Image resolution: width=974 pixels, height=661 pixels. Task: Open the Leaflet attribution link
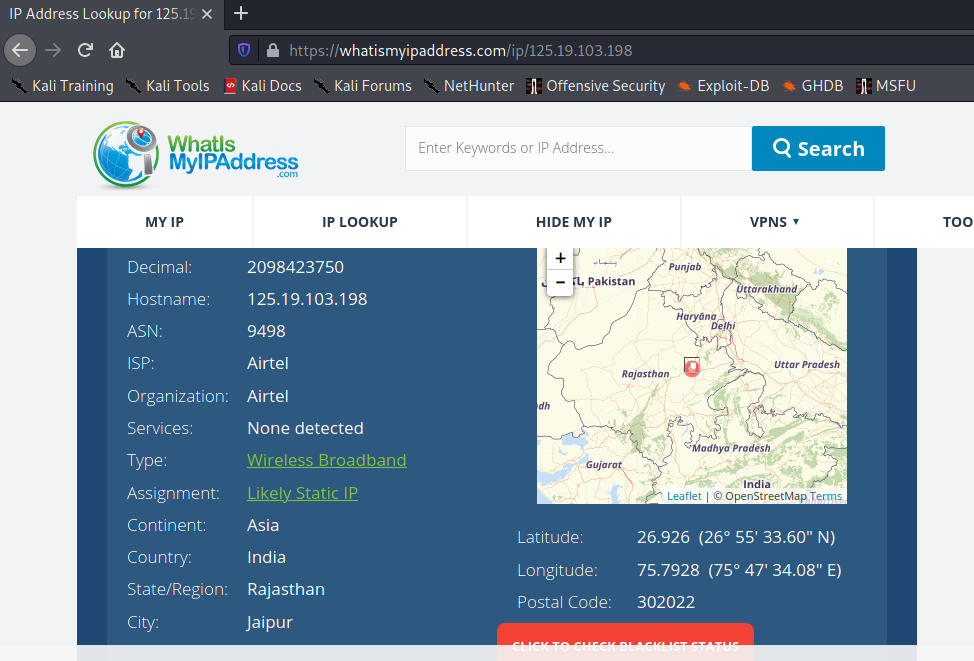coord(684,496)
